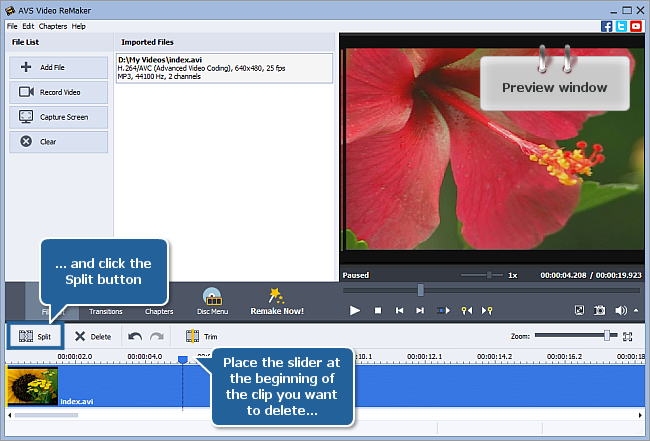Select the imported file index.avi entry
Viewport: 650px width, 441px height.
224,68
